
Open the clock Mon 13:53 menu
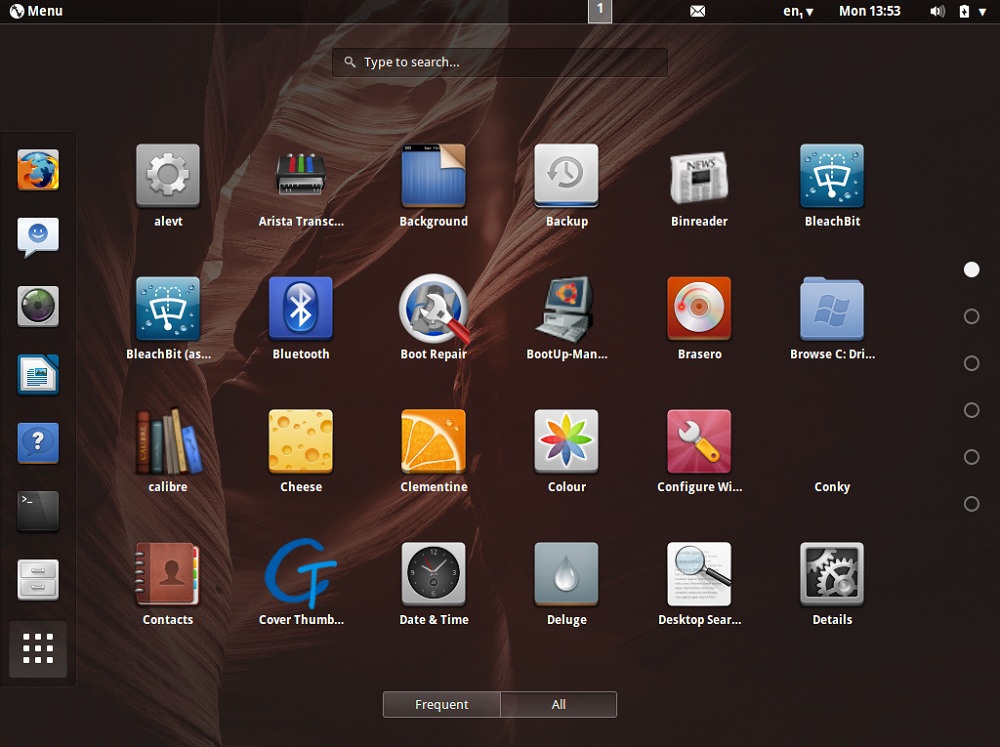point(870,11)
